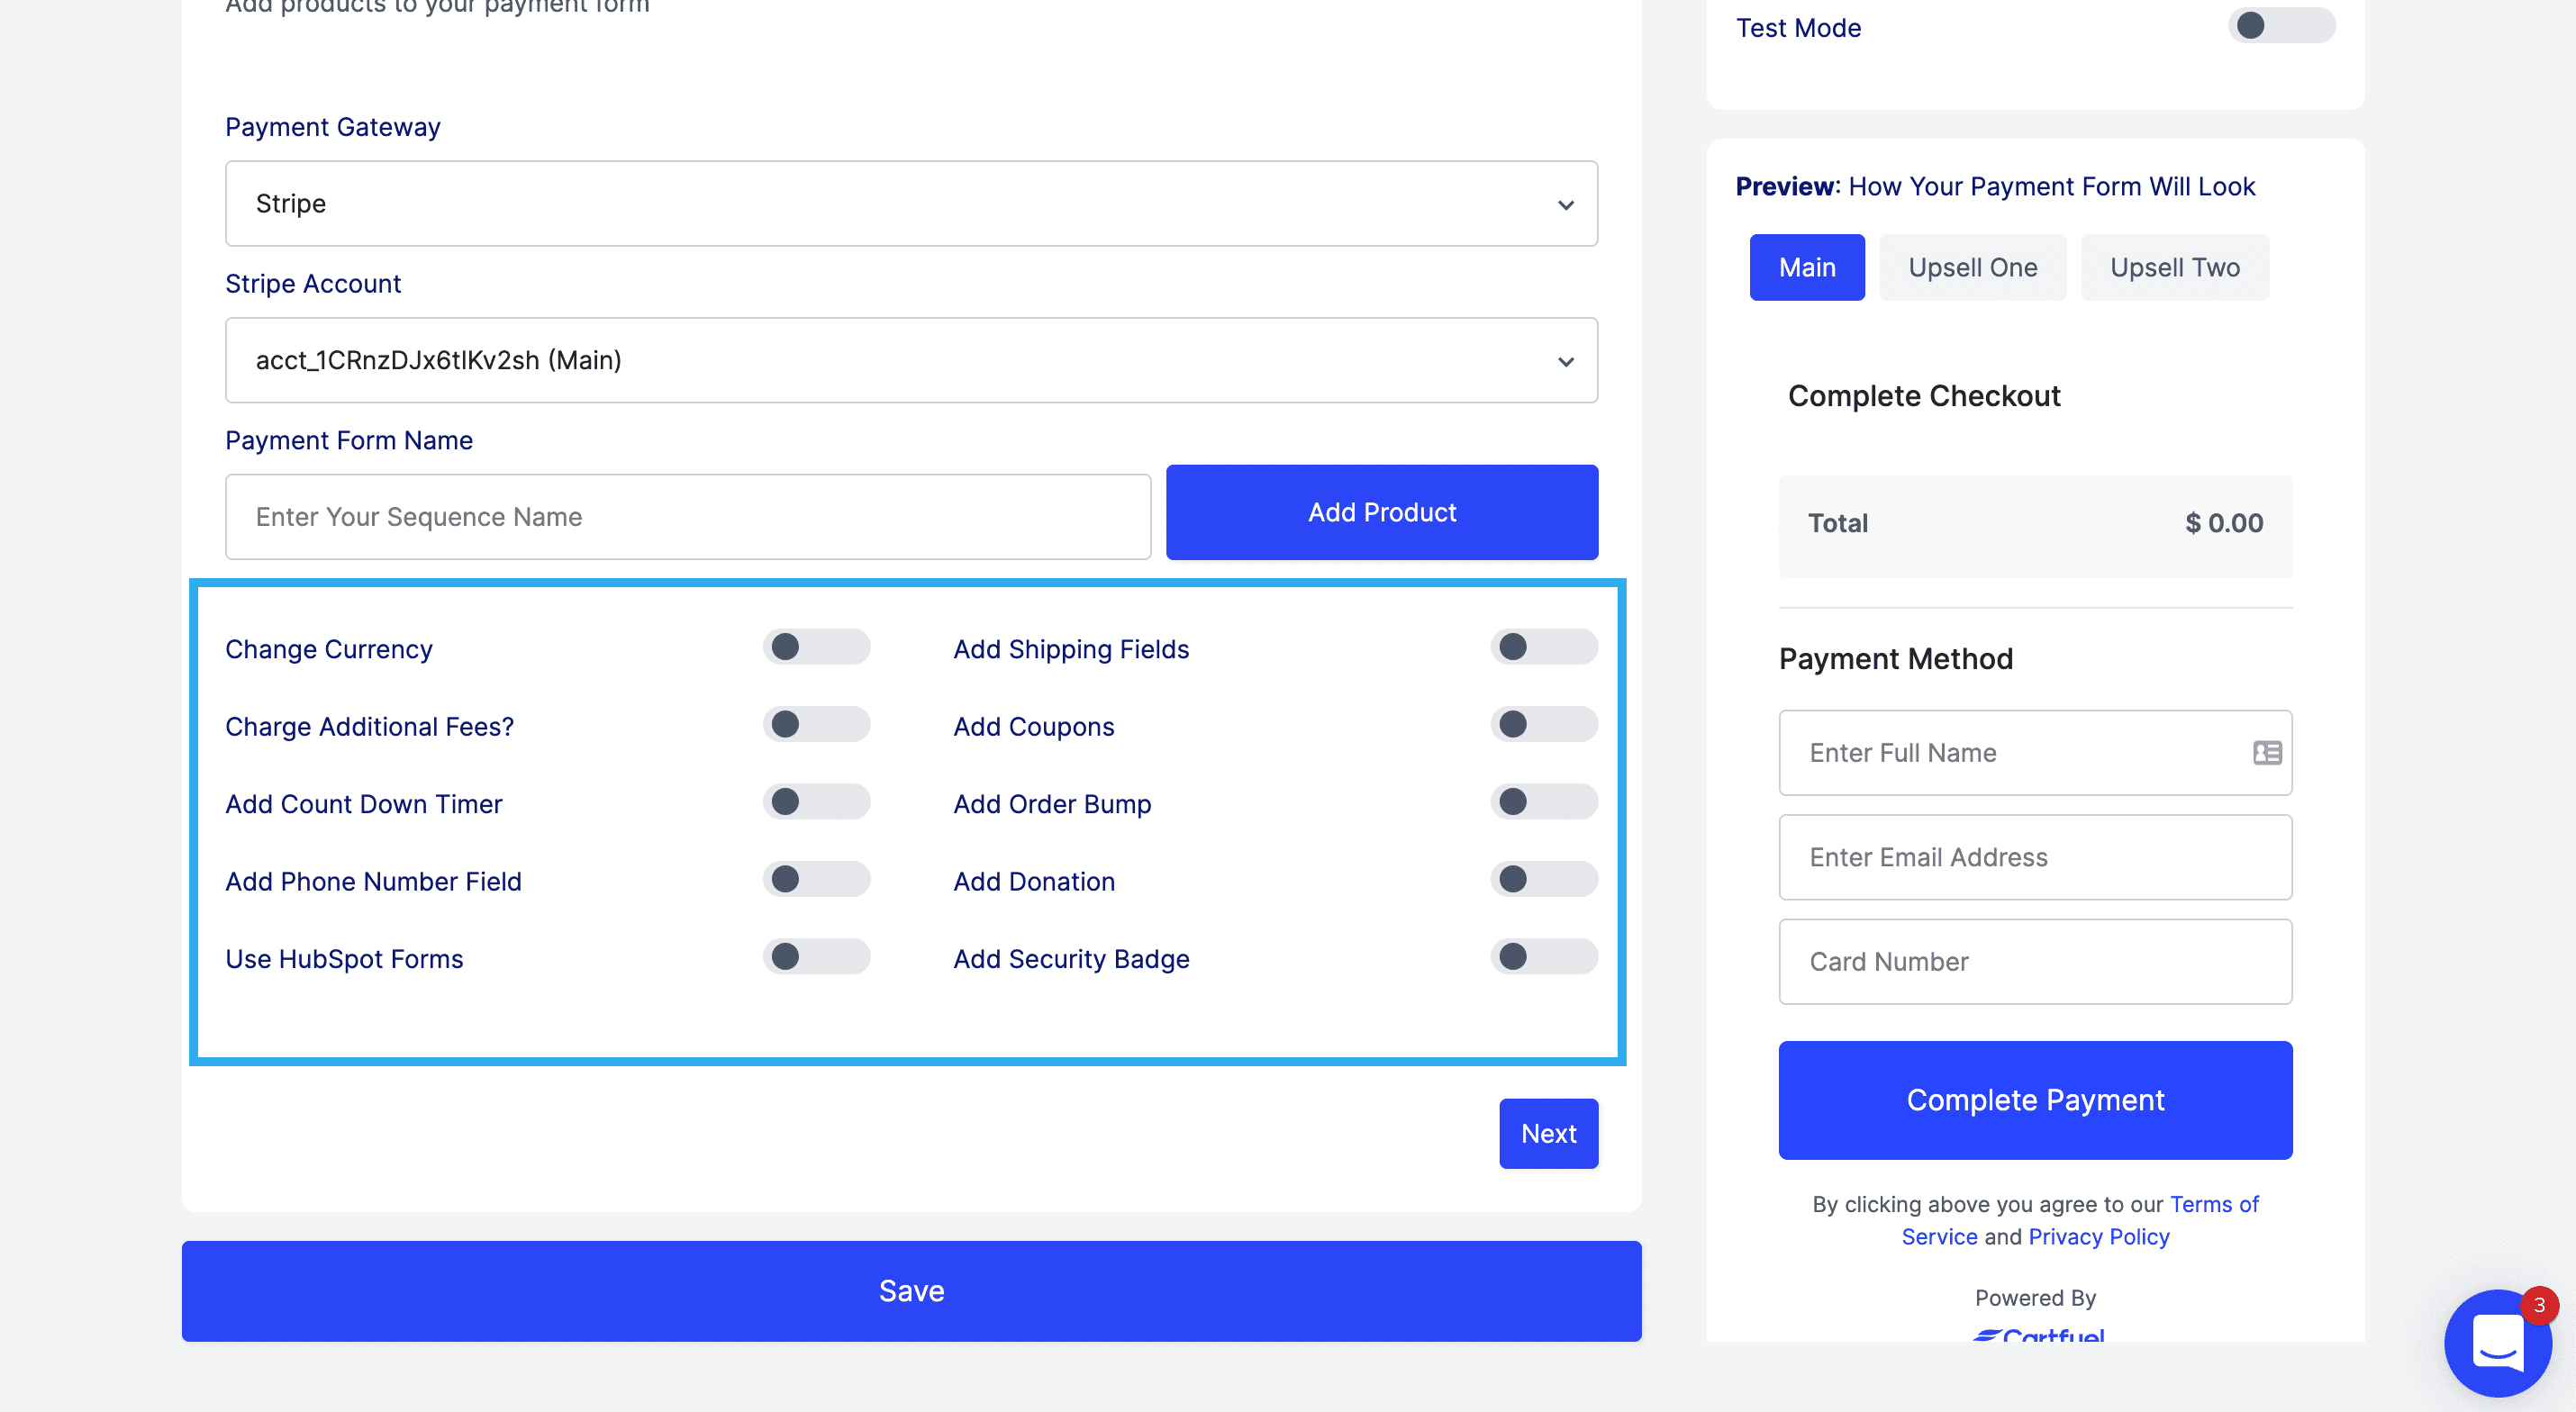Image resolution: width=2576 pixels, height=1412 pixels.
Task: Click the contact card icon in Full Name field
Action: tap(2266, 753)
